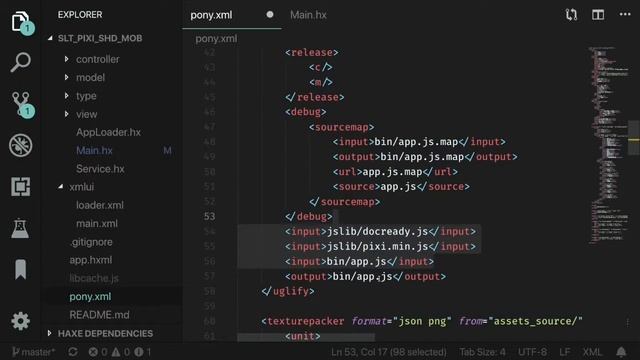
Task: Open the Bookmarks view icon
Action: 20,269
